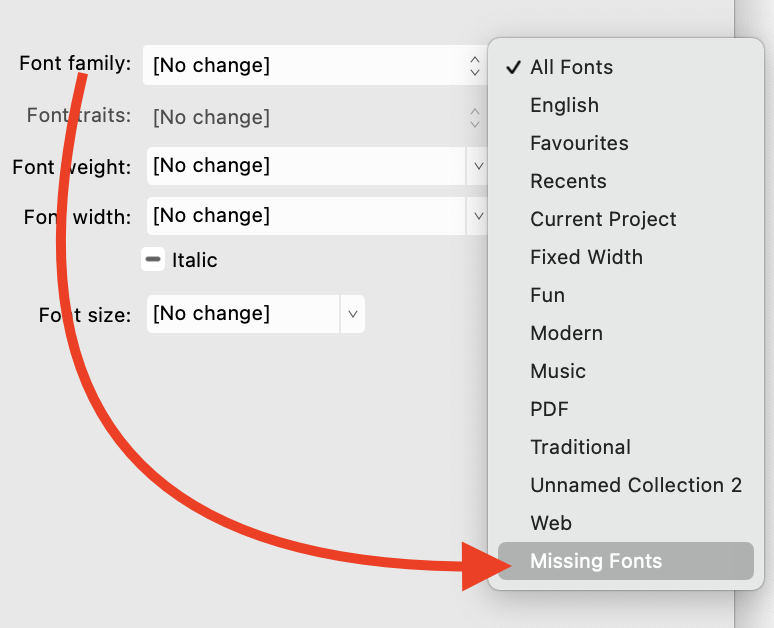
Task: Click the Font size text field
Action: pyautogui.click(x=243, y=314)
